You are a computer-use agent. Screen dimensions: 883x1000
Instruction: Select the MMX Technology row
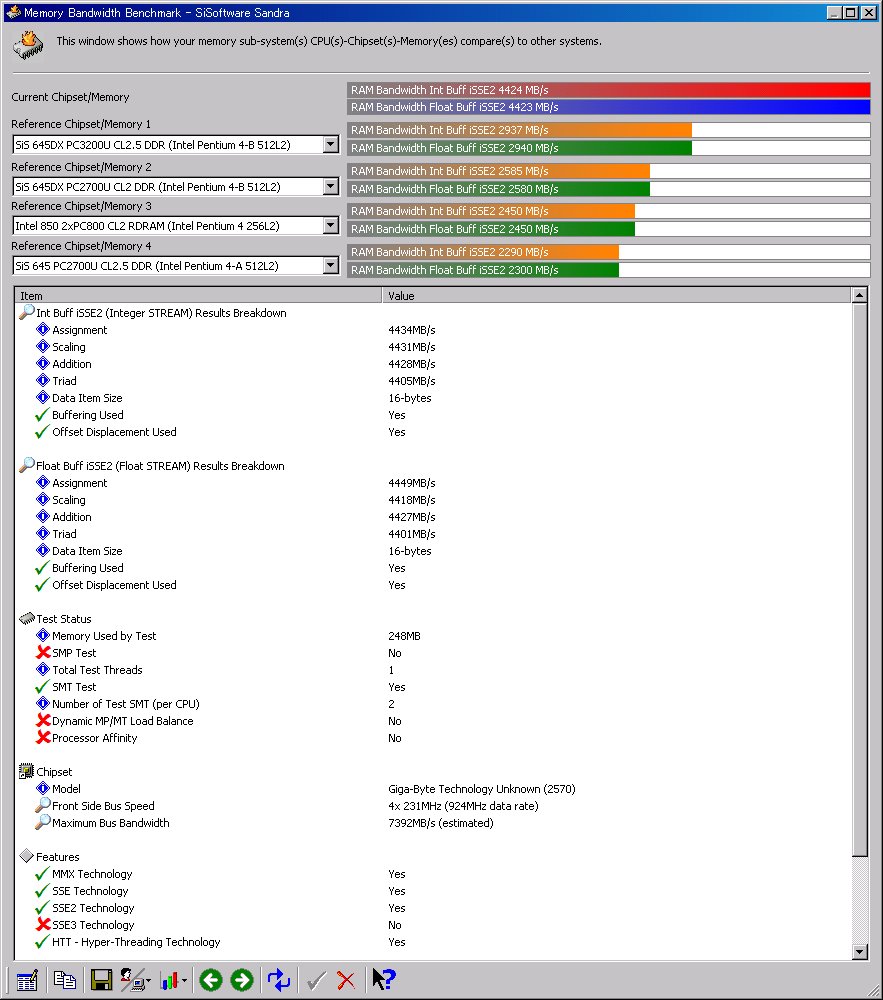tap(433, 874)
